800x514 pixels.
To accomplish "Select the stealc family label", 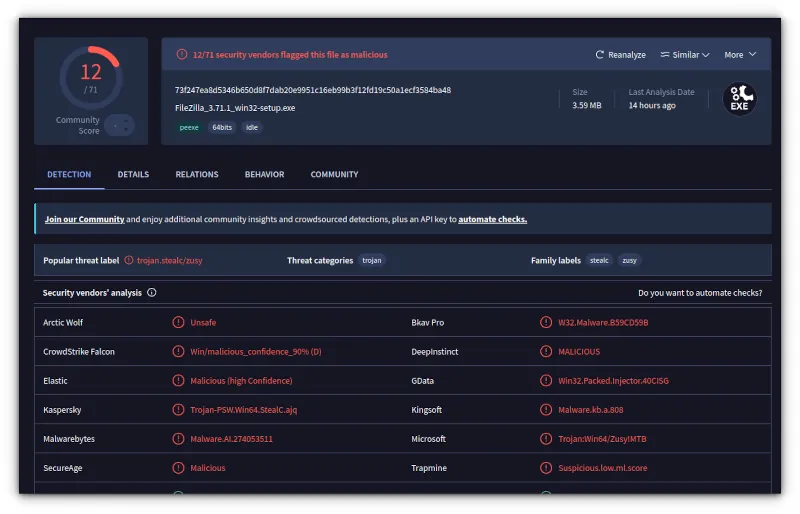I will (x=599, y=260).
